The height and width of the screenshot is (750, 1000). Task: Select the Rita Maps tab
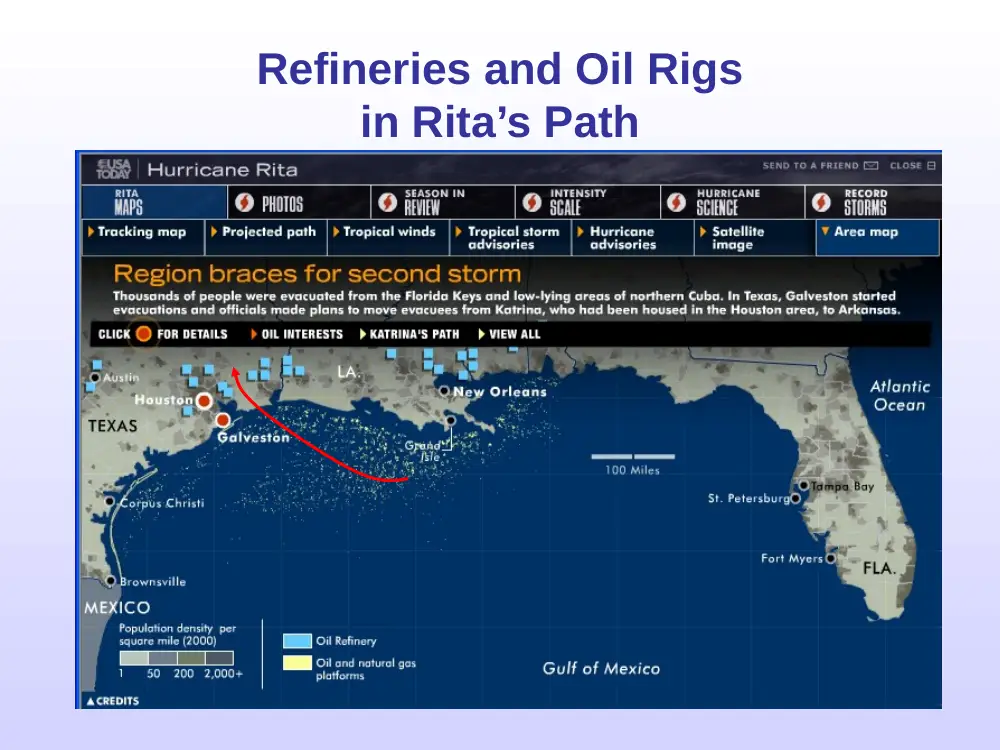pos(154,202)
